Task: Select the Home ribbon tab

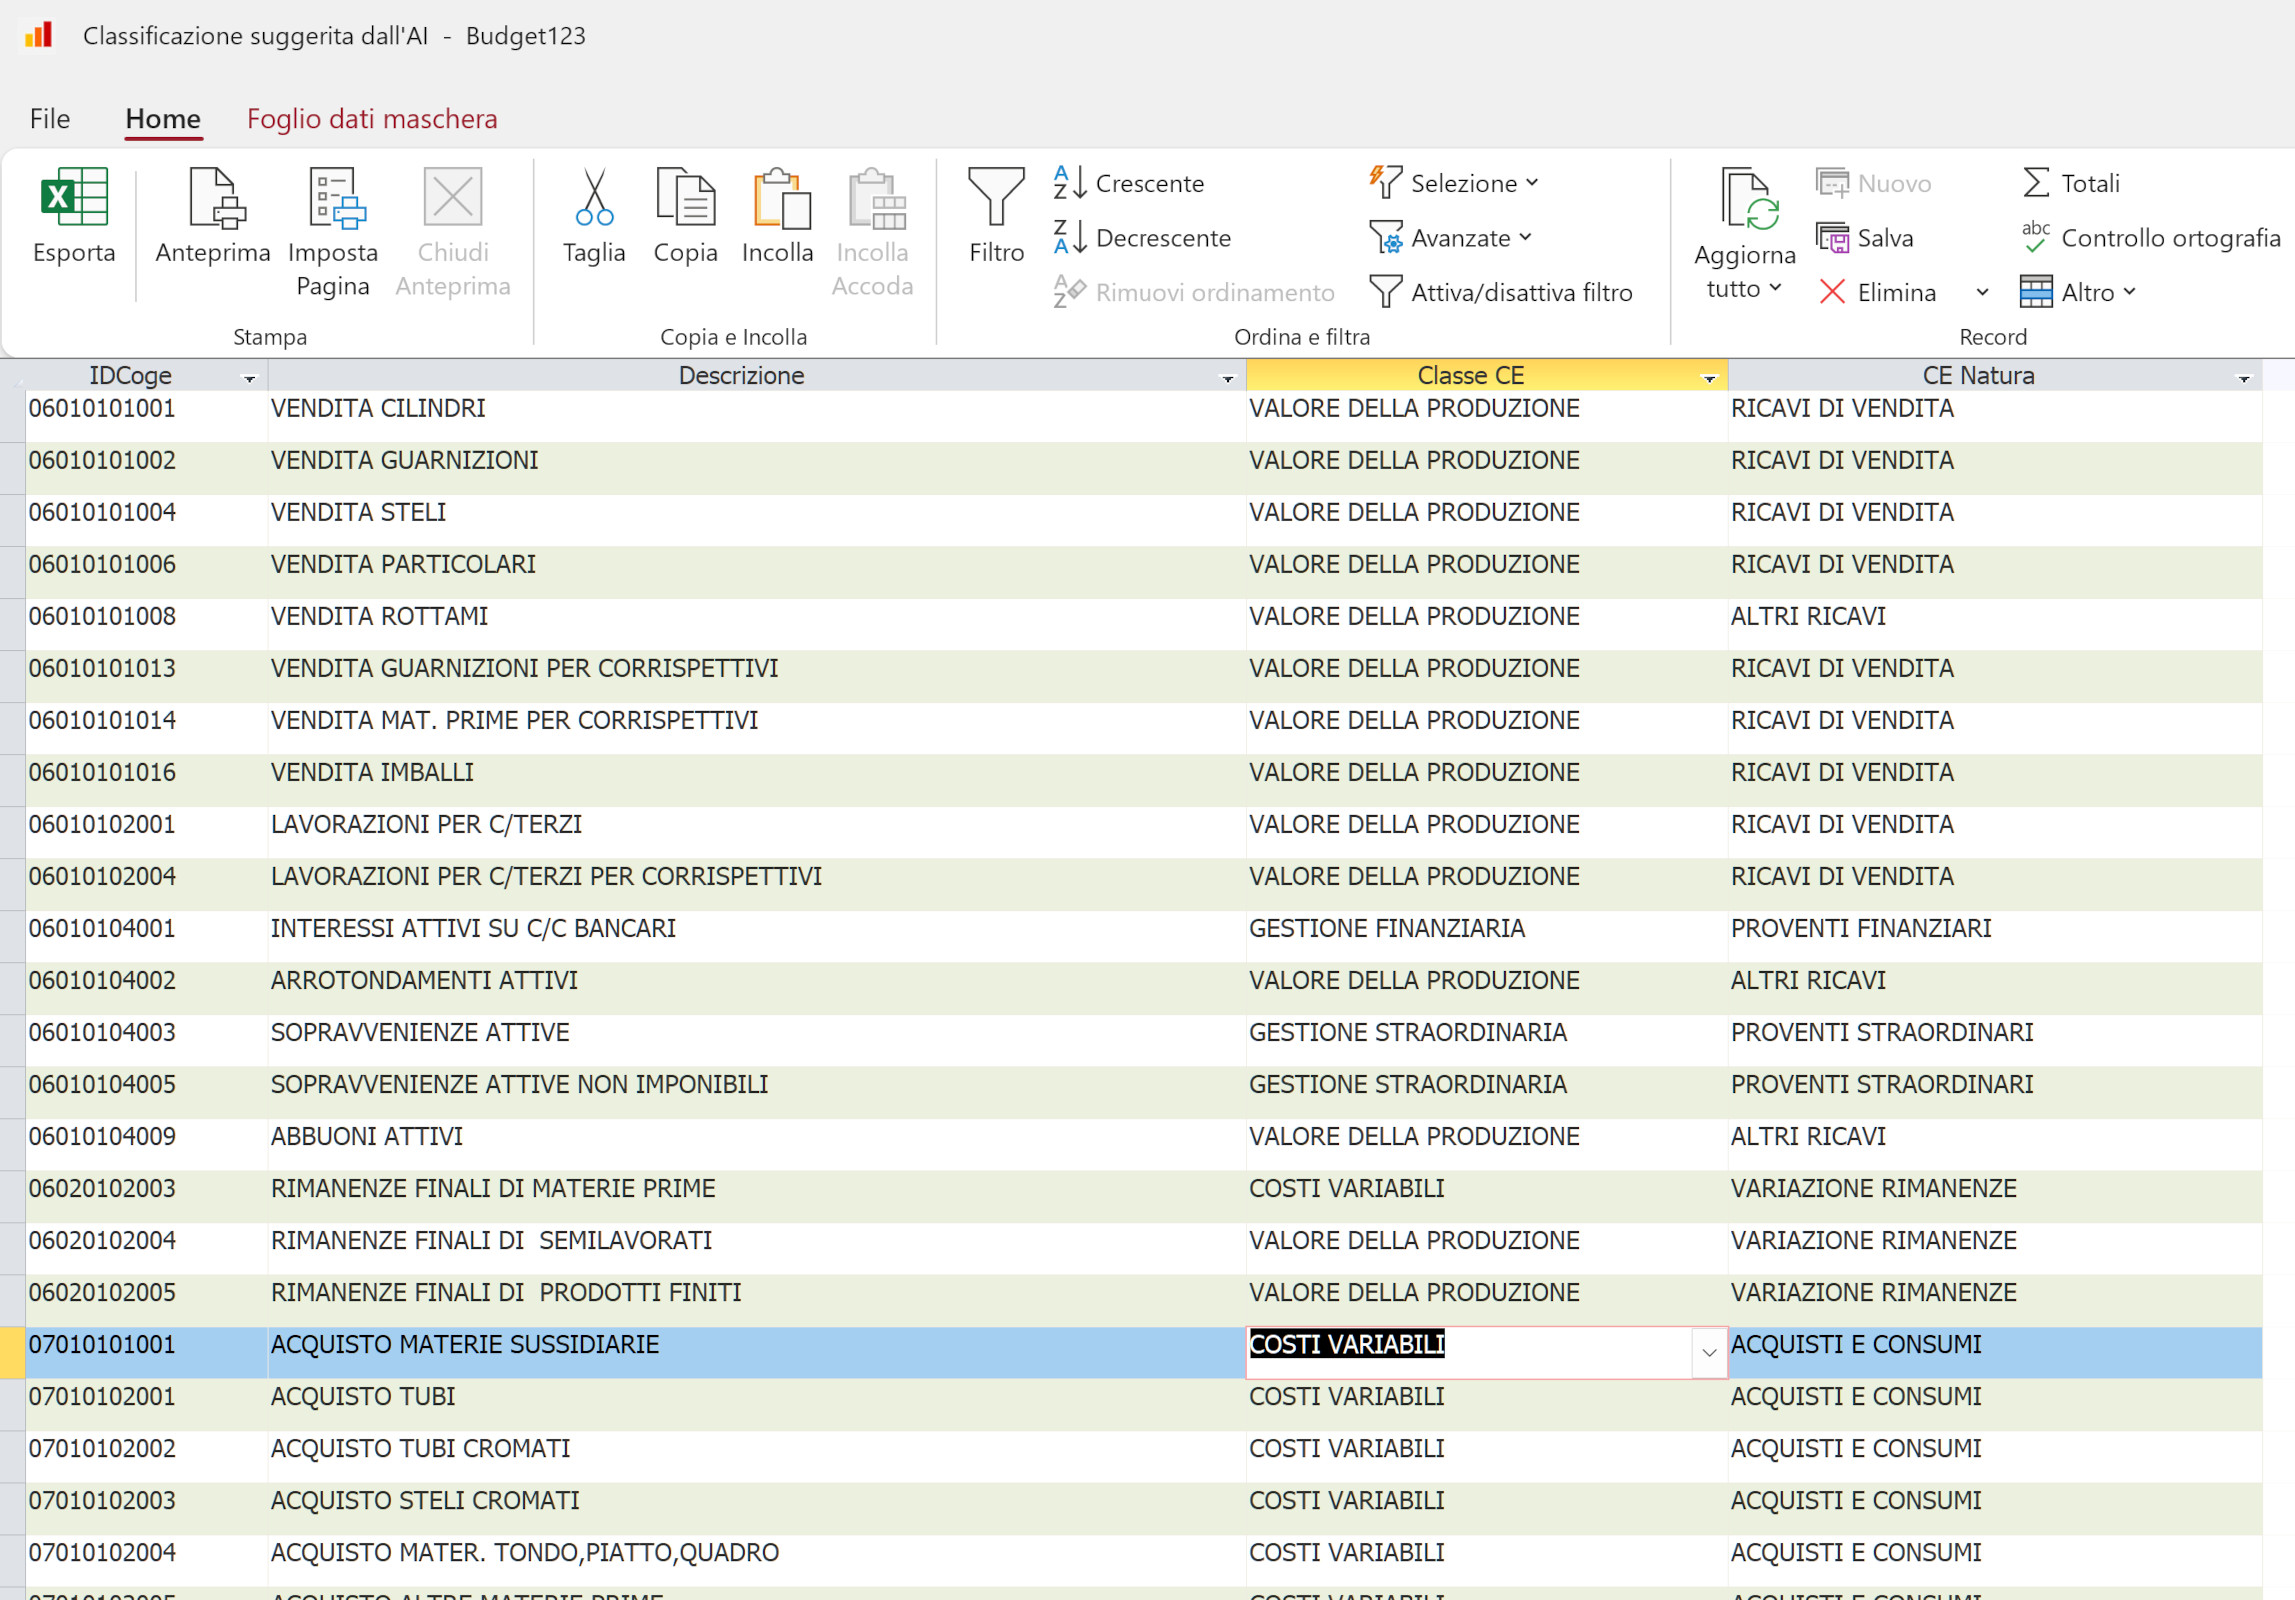Action: click(163, 119)
